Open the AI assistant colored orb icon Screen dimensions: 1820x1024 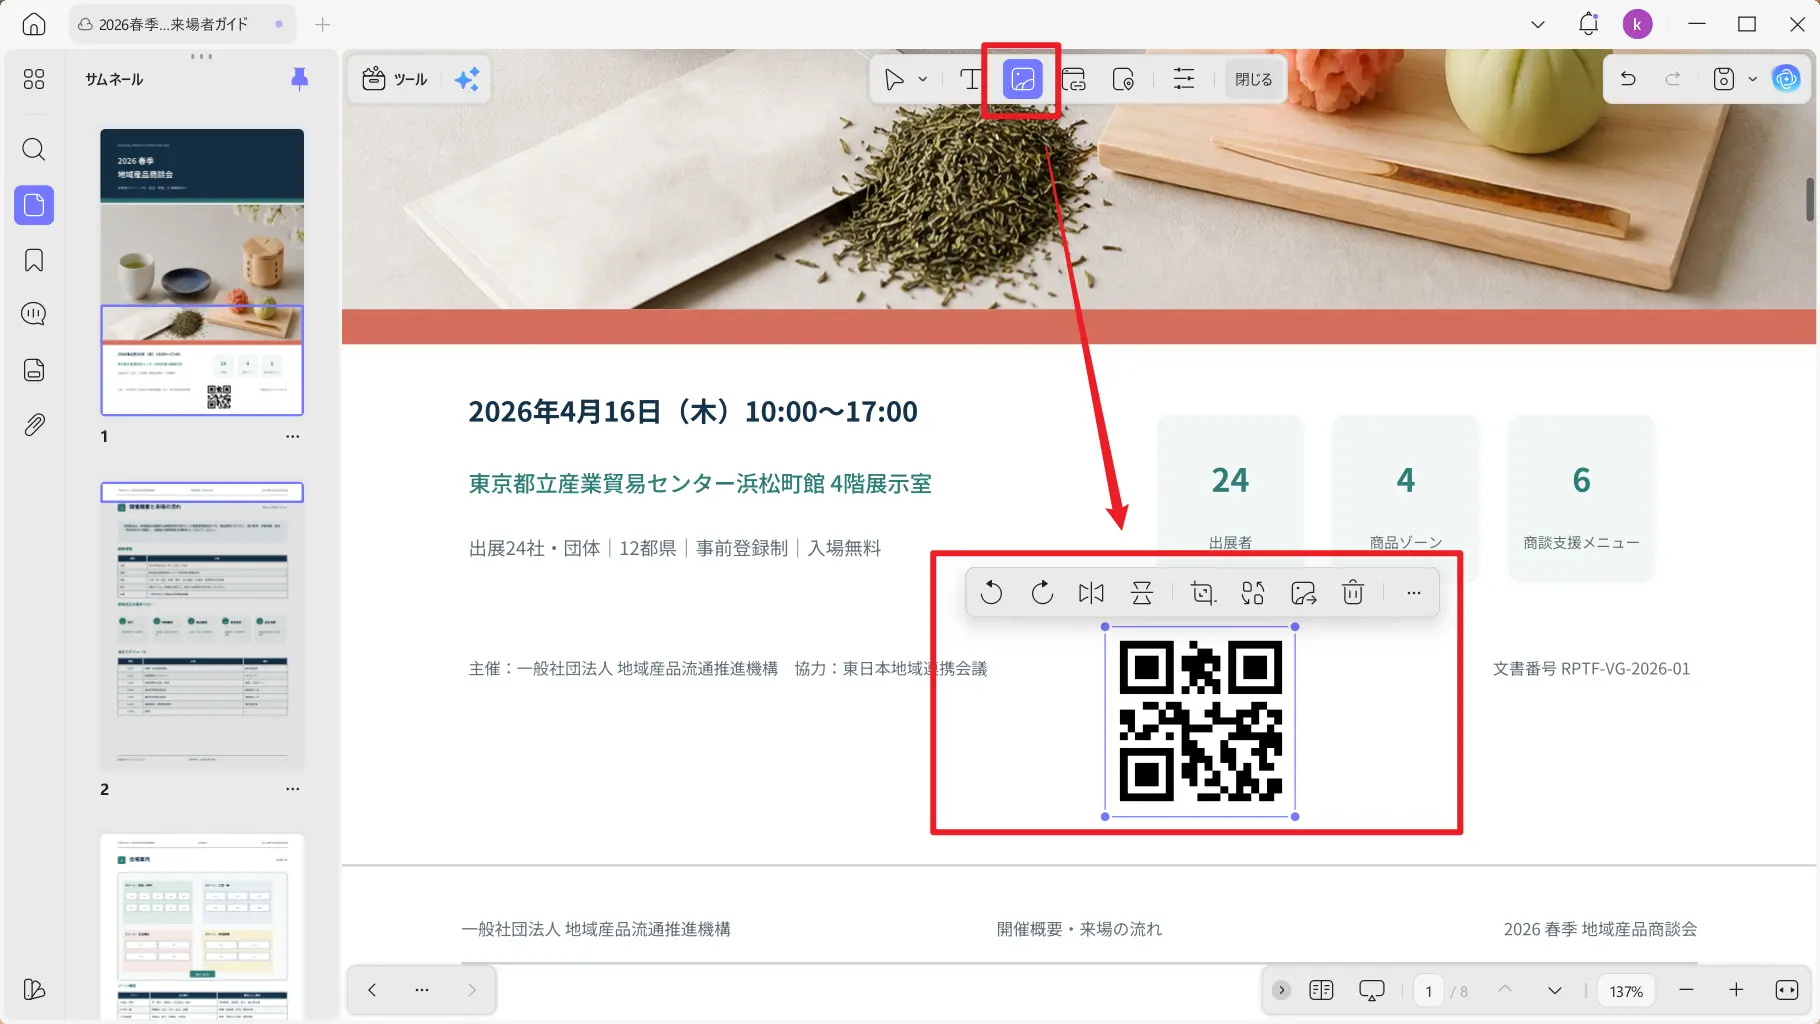pos(1786,79)
